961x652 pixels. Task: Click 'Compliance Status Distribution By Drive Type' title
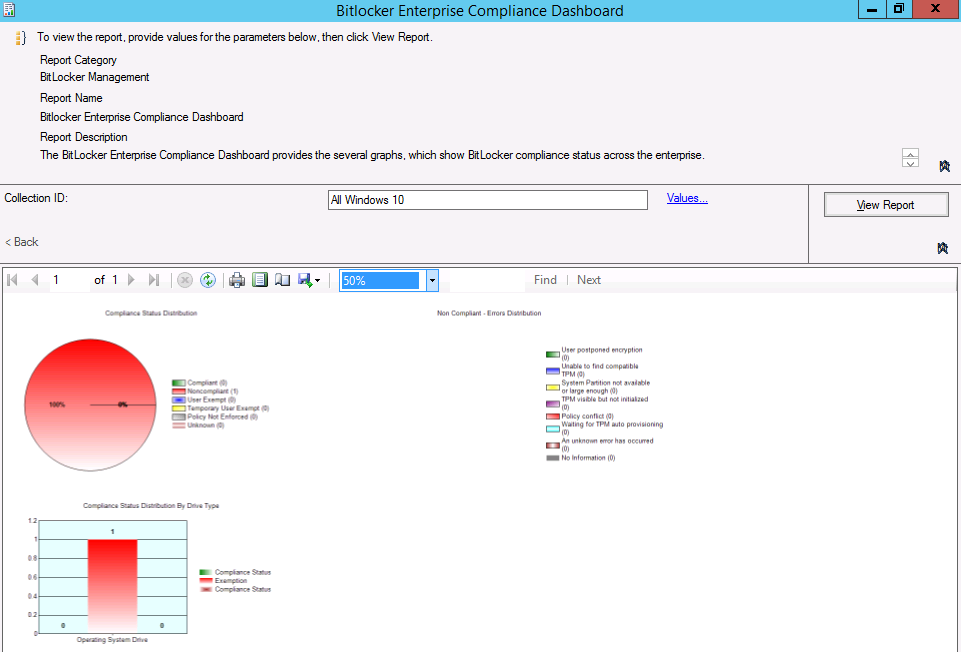tap(151, 506)
